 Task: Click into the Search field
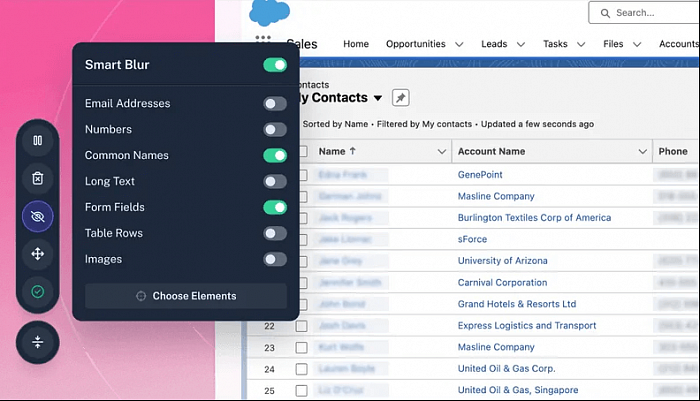645,13
